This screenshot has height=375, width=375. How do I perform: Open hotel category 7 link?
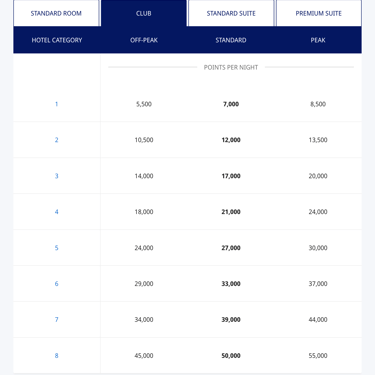pos(56,320)
